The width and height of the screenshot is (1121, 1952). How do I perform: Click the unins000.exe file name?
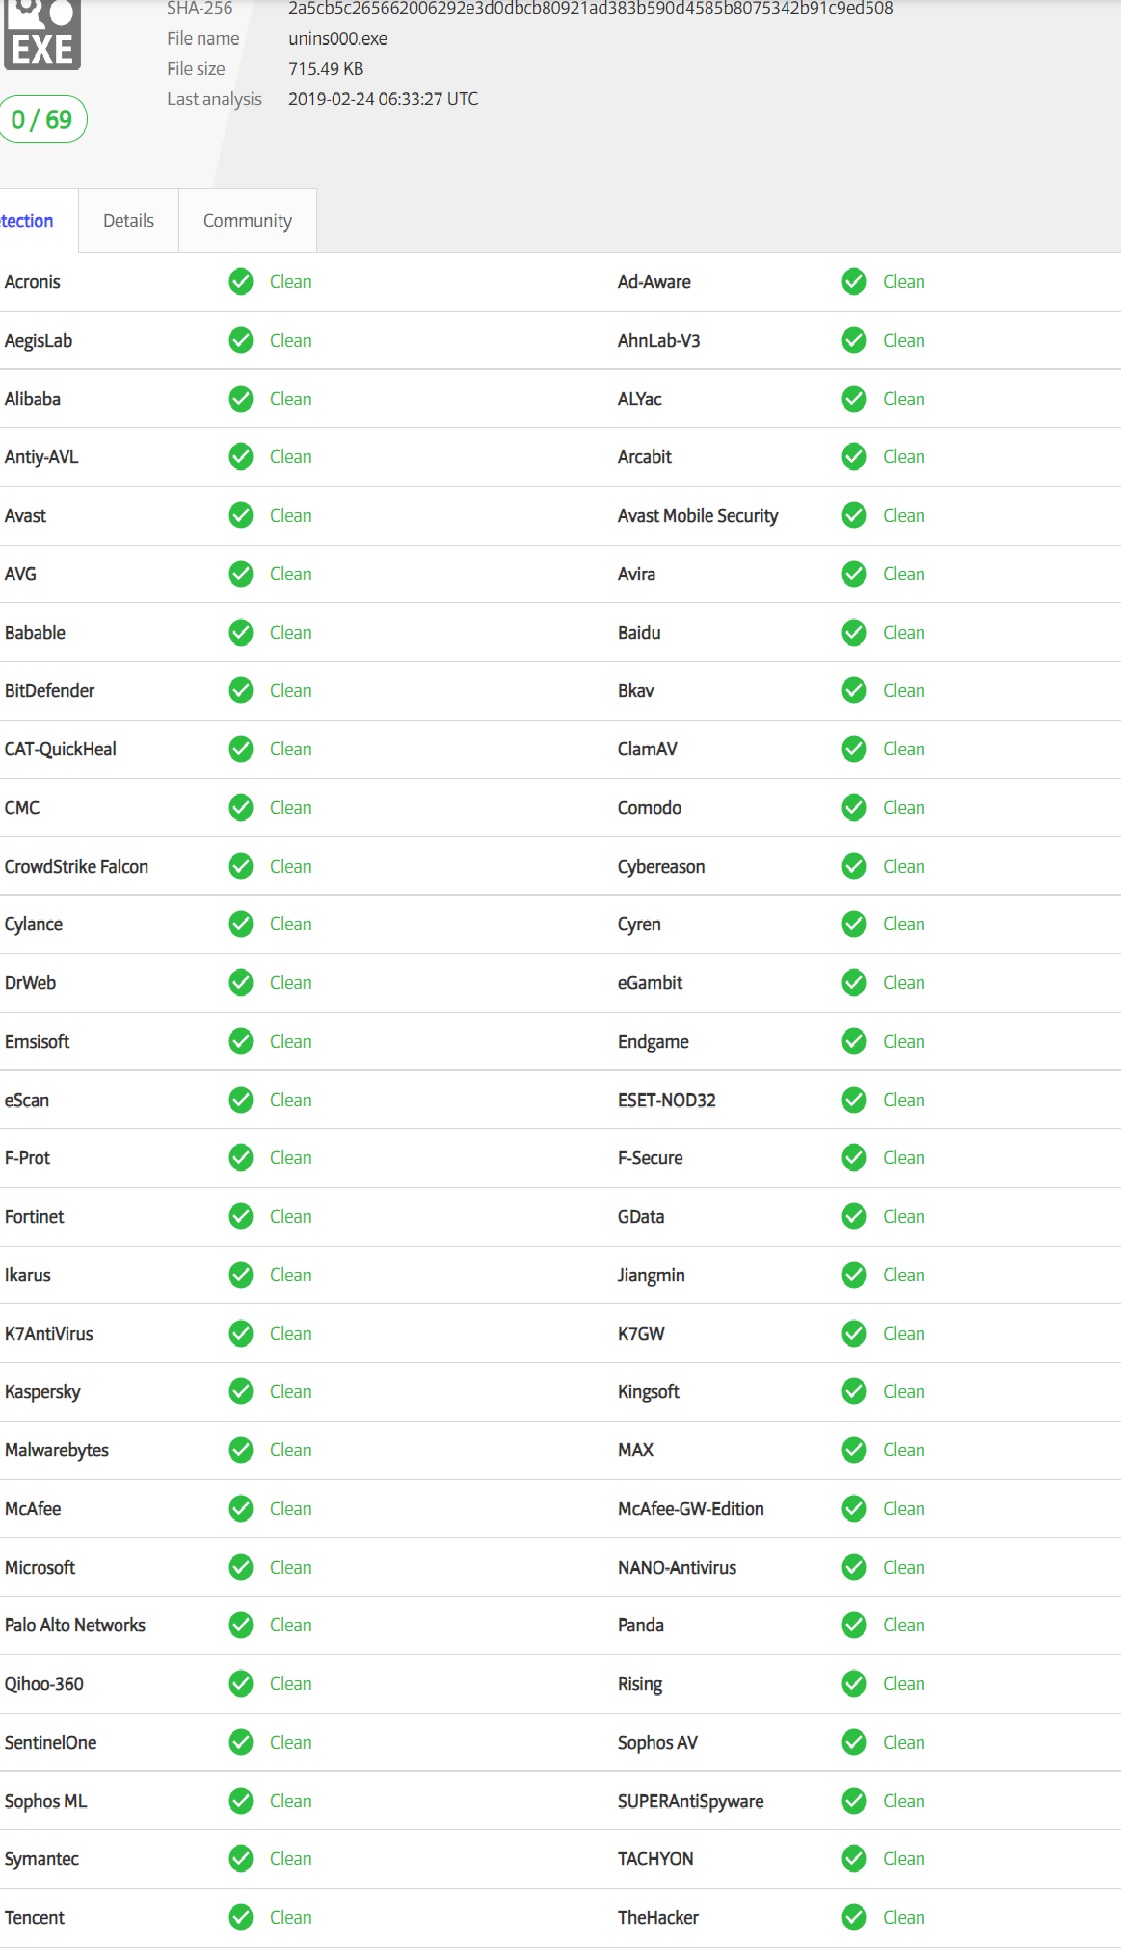tap(338, 39)
